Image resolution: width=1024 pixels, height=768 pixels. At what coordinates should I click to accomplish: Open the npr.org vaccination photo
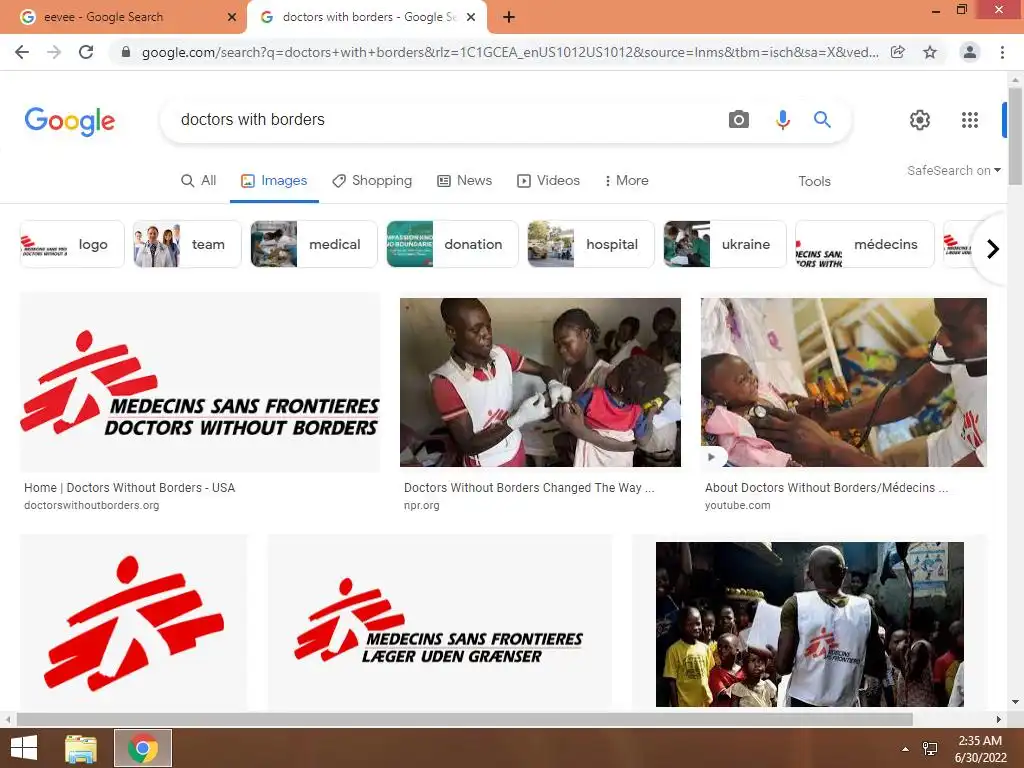tap(540, 382)
